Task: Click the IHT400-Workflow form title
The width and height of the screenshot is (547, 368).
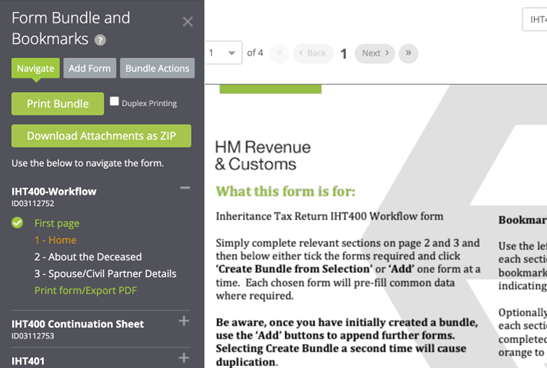Action: (54, 191)
